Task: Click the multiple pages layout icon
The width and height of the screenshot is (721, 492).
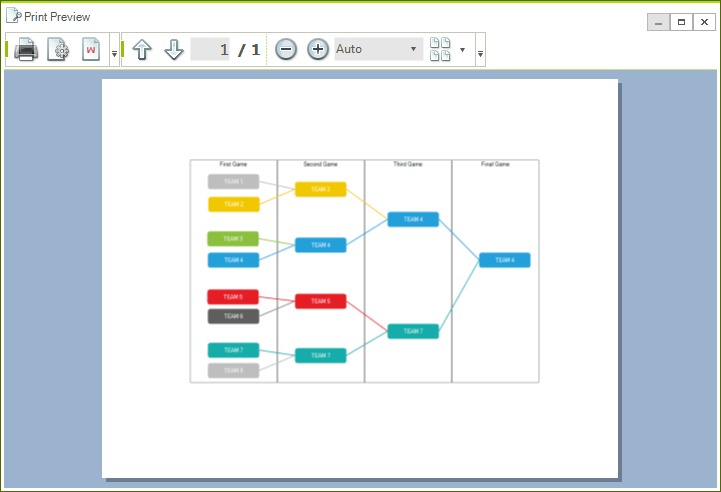Action: point(440,49)
